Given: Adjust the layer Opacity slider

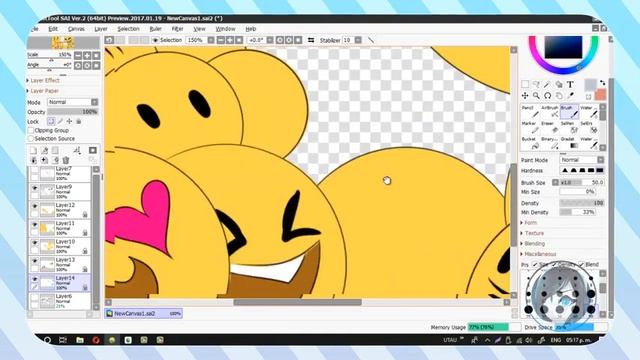Looking at the screenshot, I should [73, 111].
